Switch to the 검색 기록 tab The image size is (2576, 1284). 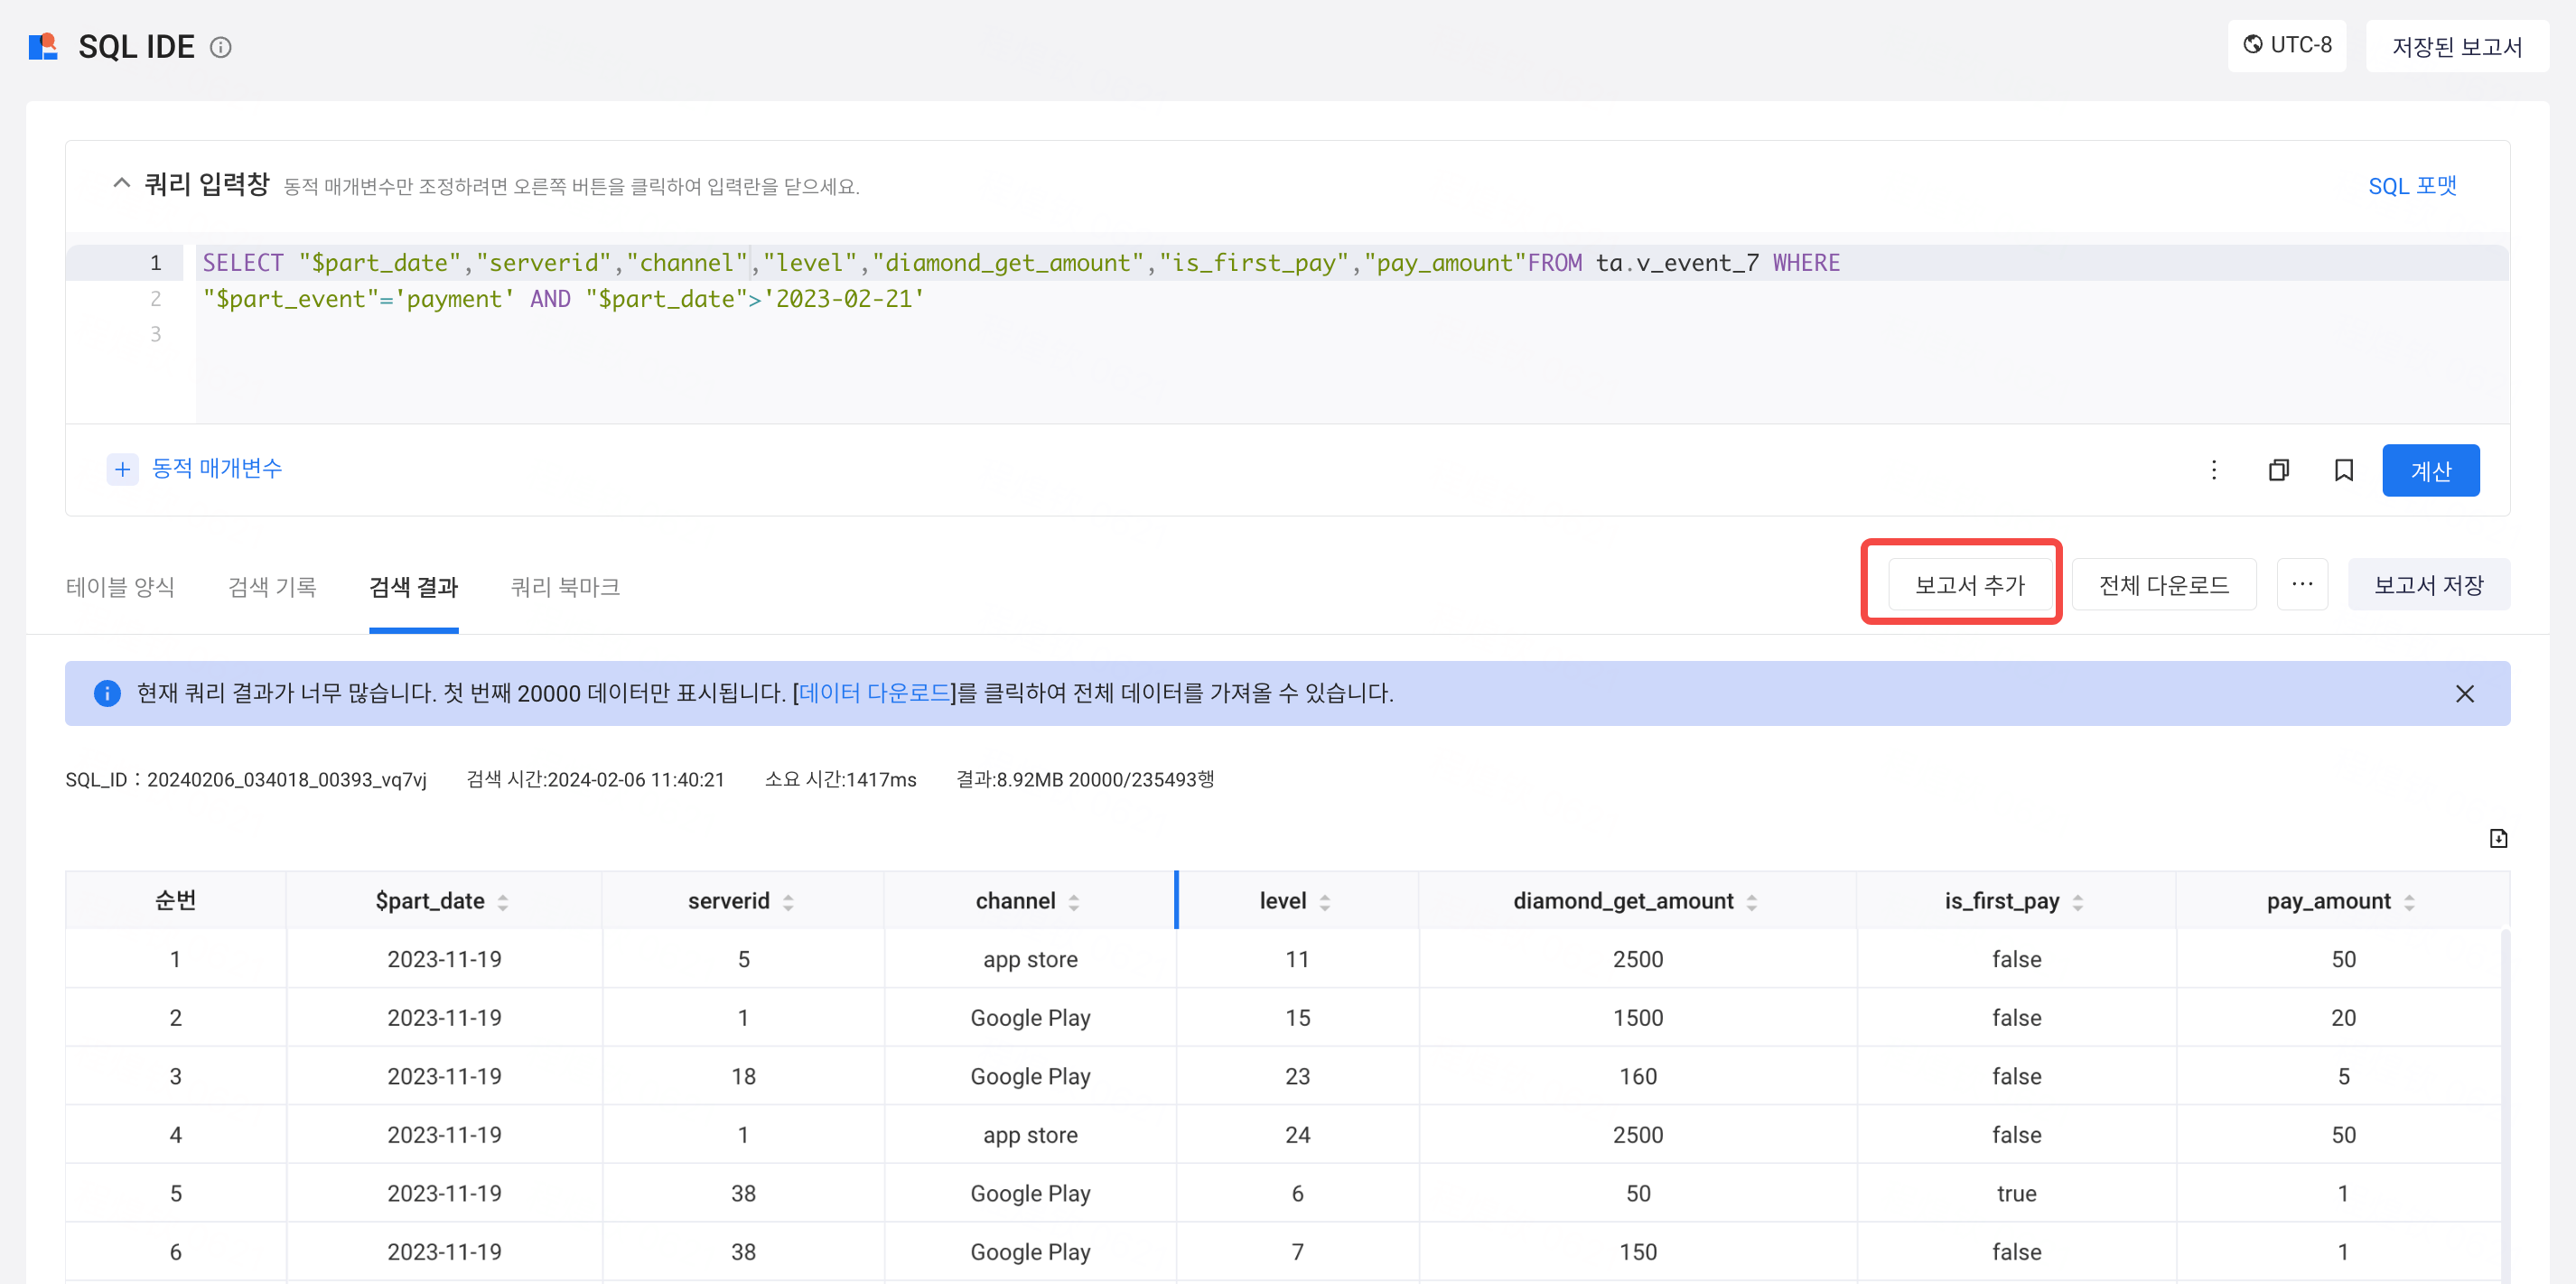(272, 586)
